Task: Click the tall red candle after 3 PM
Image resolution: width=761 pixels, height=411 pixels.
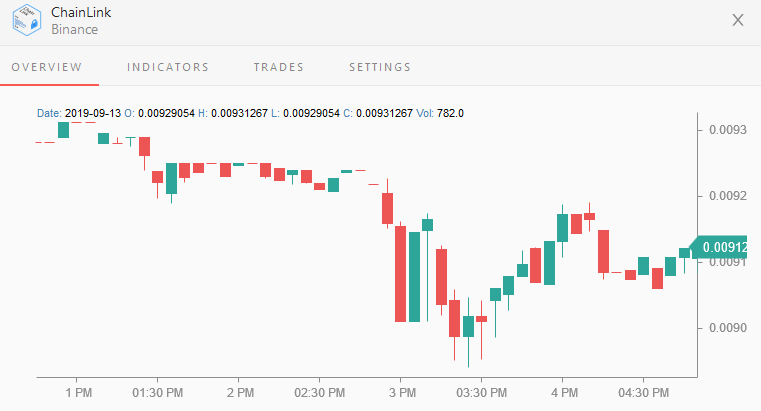Action: point(400,274)
